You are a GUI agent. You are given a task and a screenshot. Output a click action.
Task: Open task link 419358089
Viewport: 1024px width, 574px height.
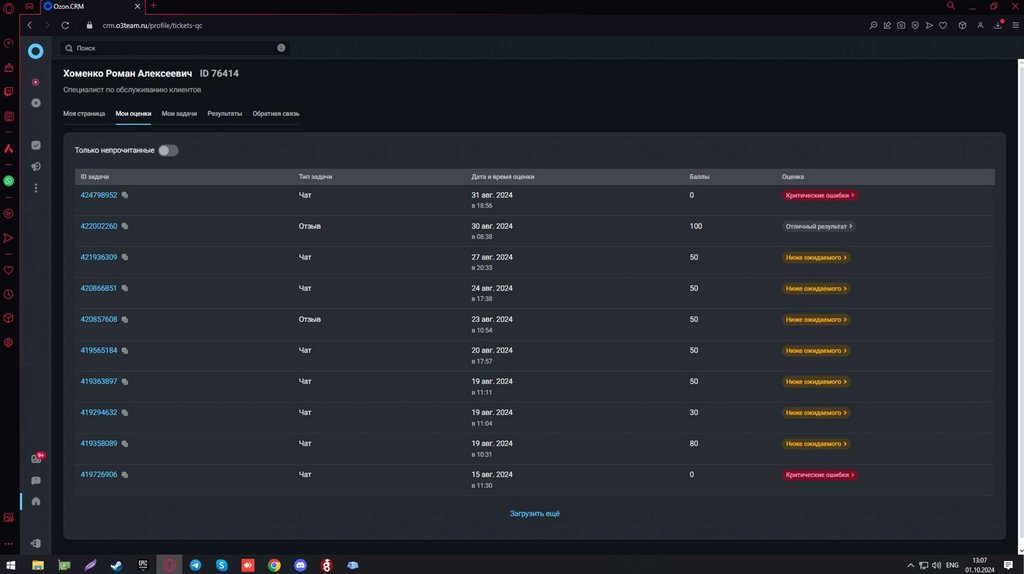tap(99, 443)
